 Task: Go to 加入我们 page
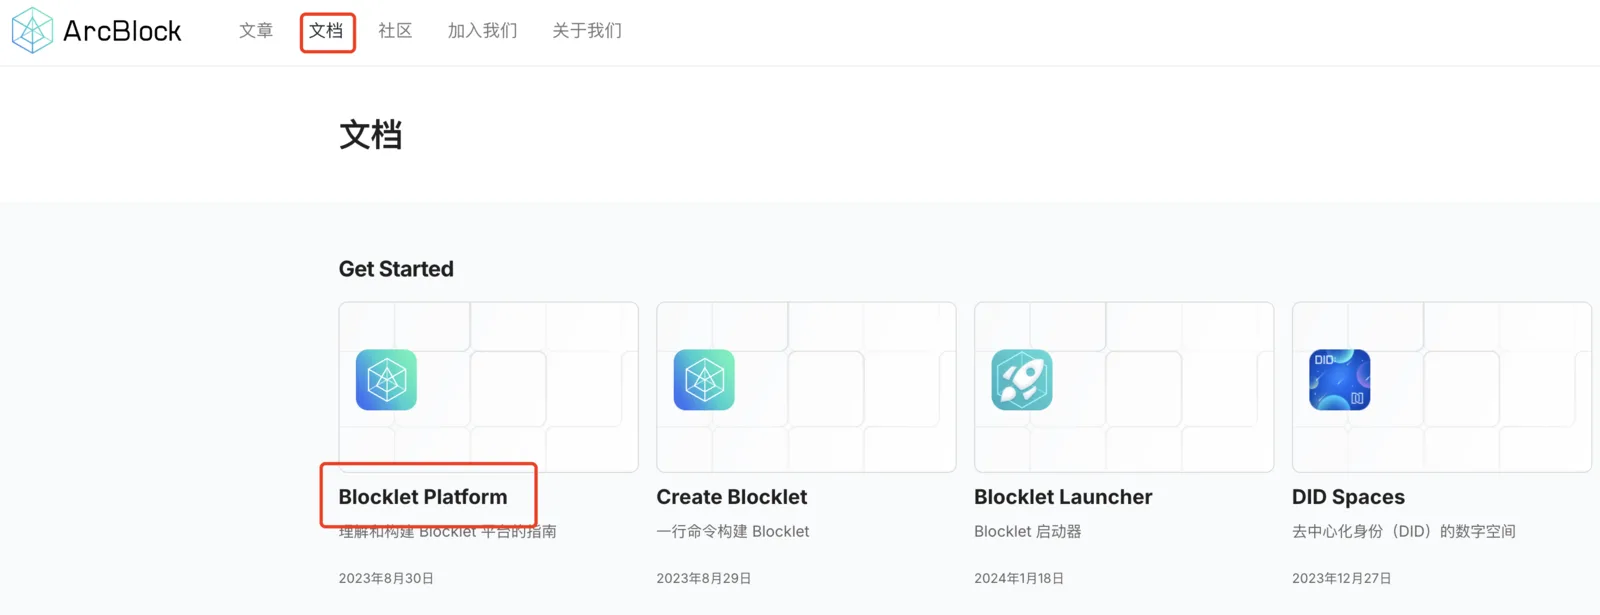point(482,31)
